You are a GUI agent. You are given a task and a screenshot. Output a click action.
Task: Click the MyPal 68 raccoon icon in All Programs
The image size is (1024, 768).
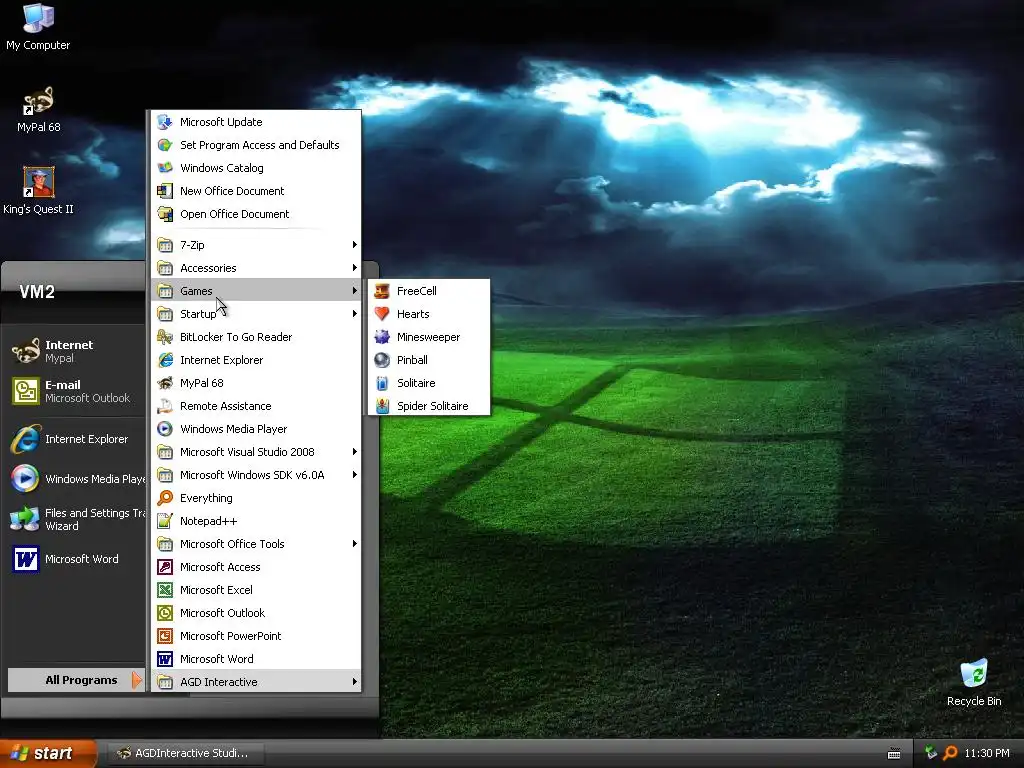[165, 383]
